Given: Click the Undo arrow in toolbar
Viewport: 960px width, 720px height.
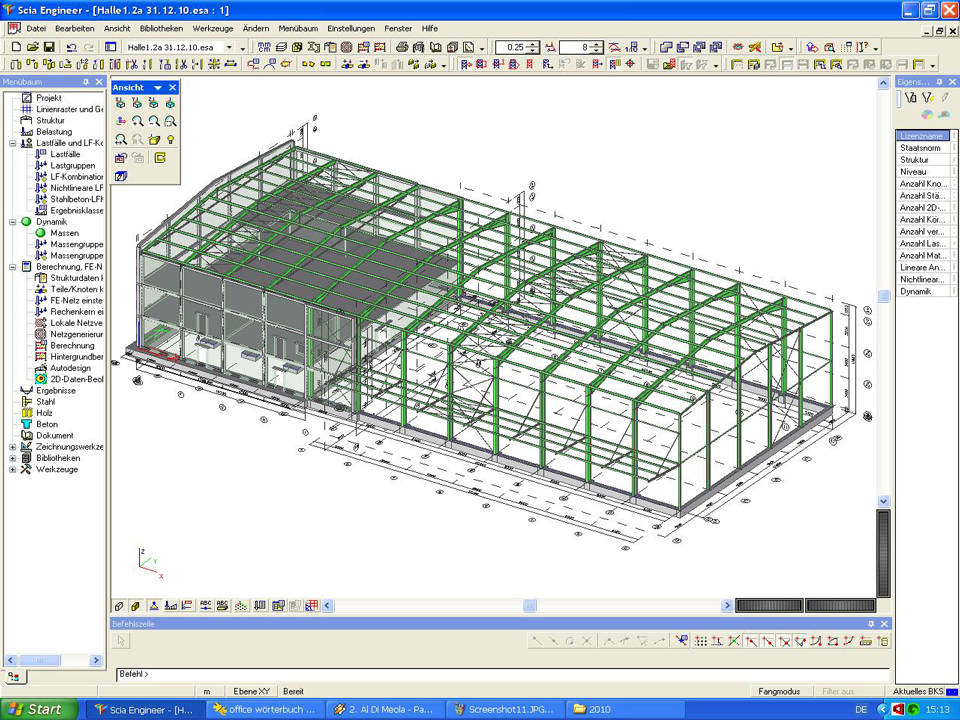Looking at the screenshot, I should click(71, 47).
